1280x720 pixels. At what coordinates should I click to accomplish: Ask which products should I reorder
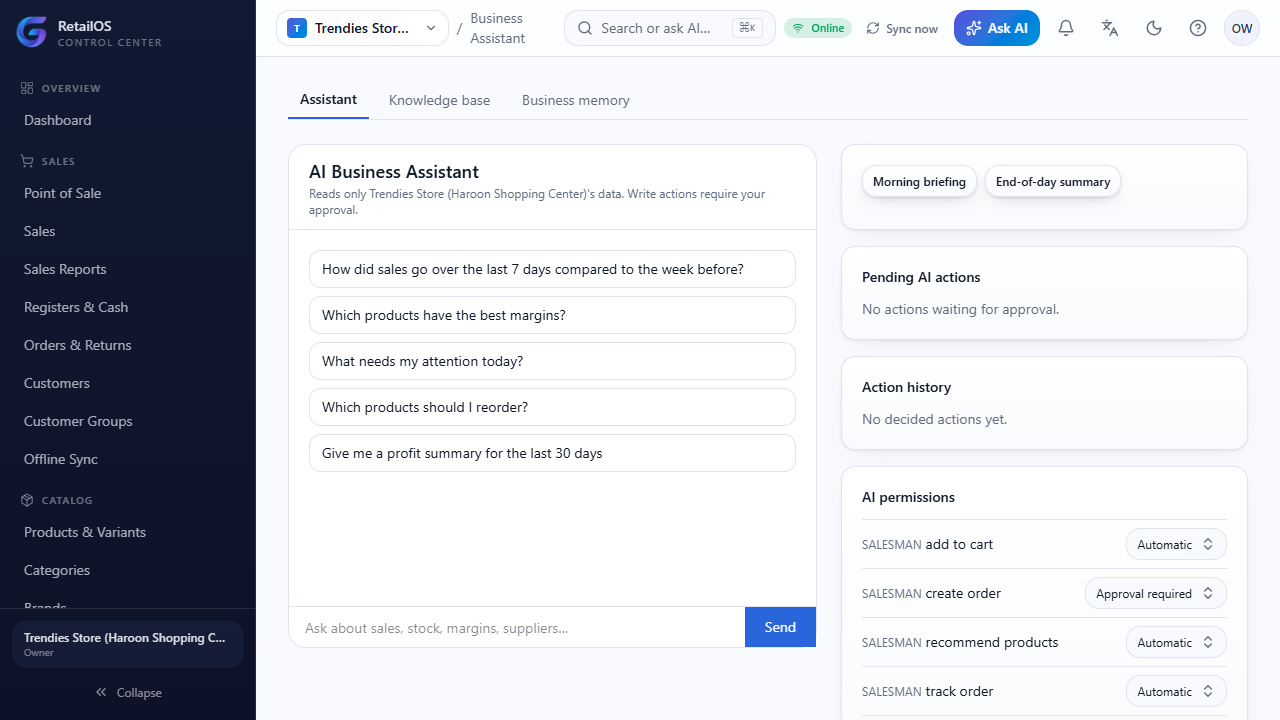[x=552, y=407]
